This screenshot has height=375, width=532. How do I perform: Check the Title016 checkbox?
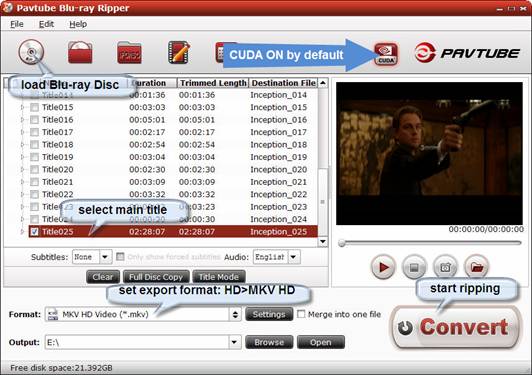coord(34,120)
